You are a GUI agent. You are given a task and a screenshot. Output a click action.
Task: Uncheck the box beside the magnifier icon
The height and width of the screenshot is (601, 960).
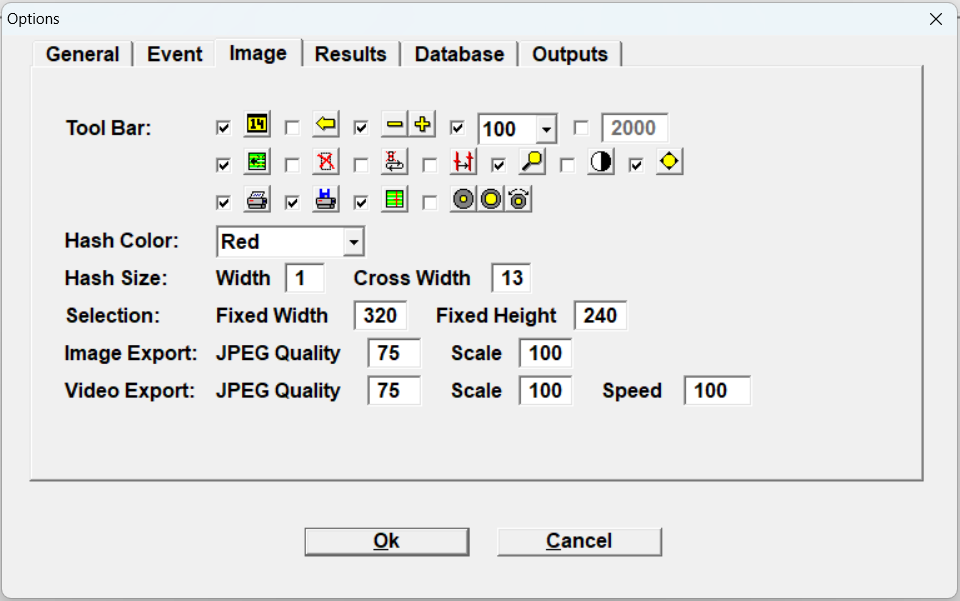pyautogui.click(x=498, y=165)
